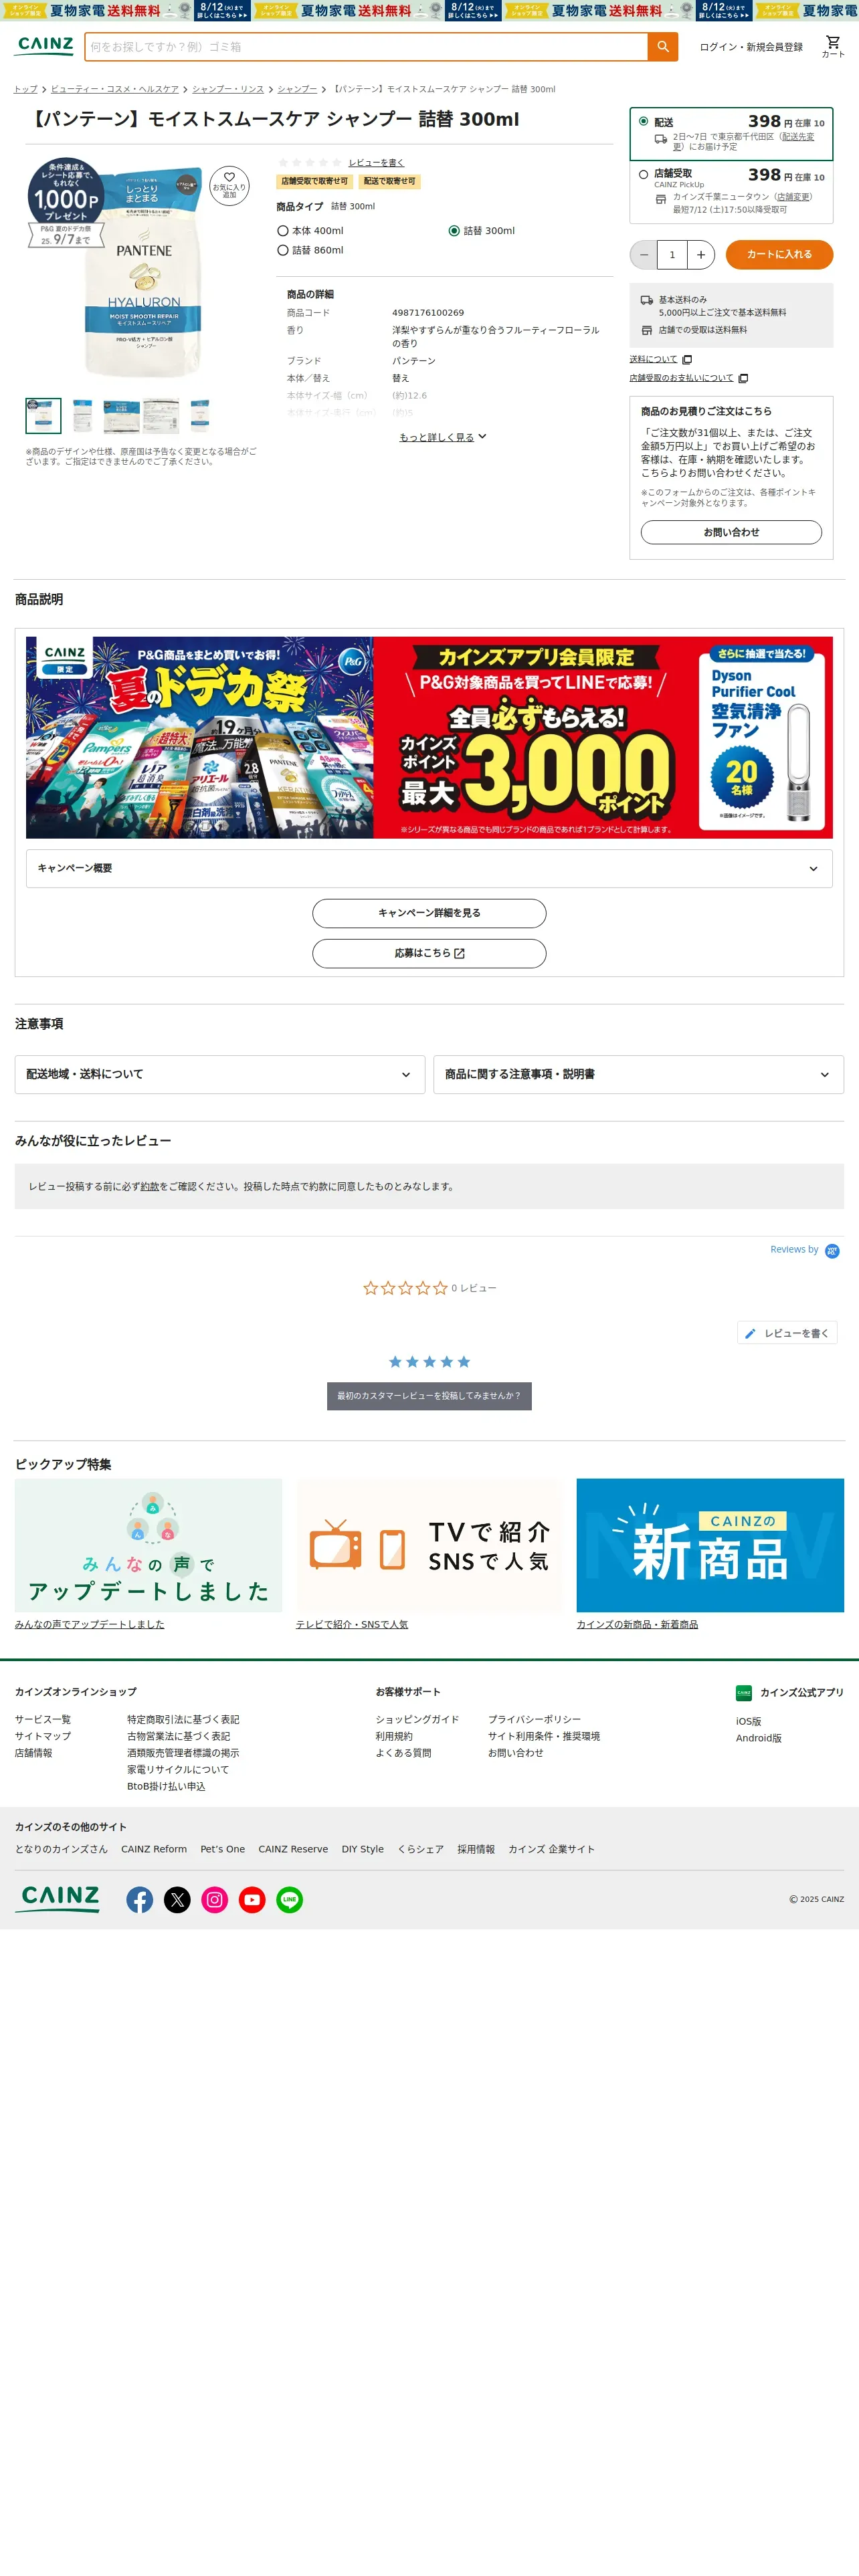Click シャンプー breadcrumb link

pyautogui.click(x=297, y=89)
